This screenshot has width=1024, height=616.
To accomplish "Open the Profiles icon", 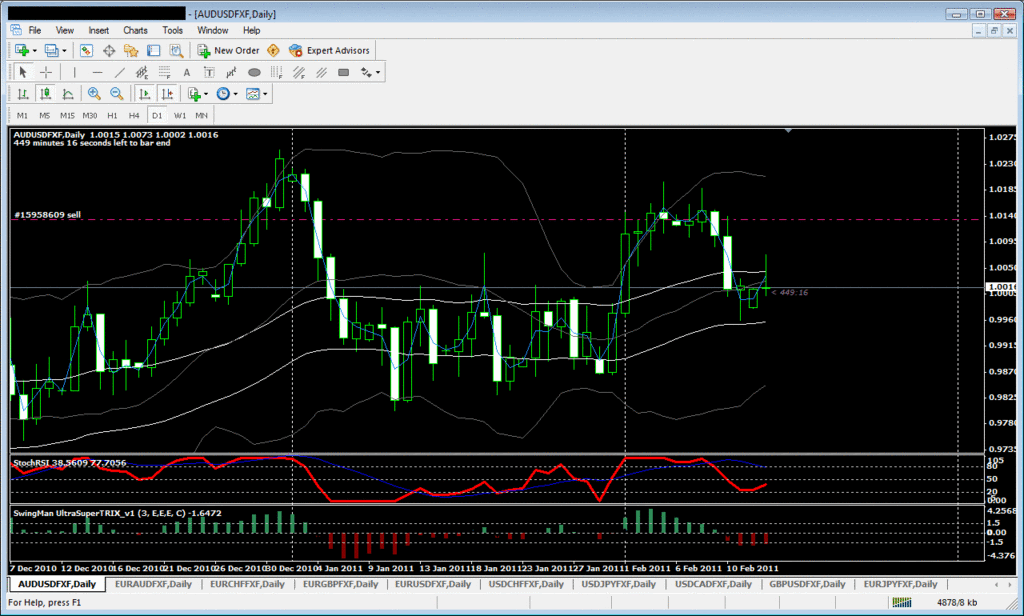I will (x=51, y=50).
